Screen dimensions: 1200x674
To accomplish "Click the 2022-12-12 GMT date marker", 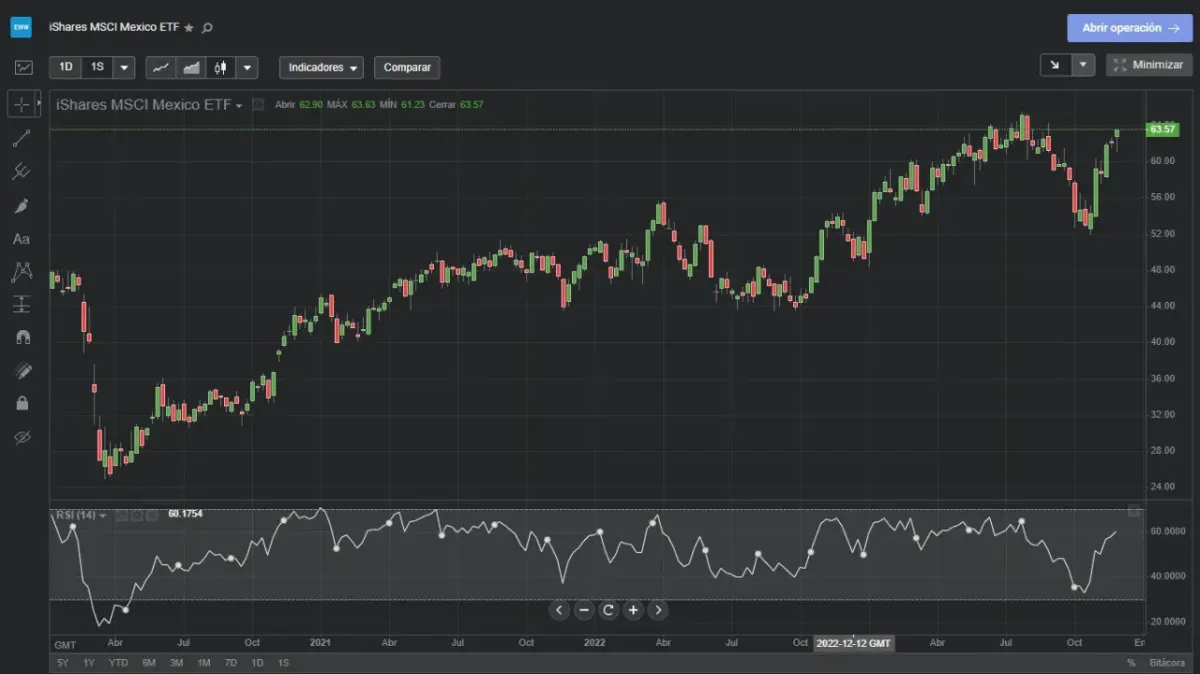I will [x=854, y=643].
